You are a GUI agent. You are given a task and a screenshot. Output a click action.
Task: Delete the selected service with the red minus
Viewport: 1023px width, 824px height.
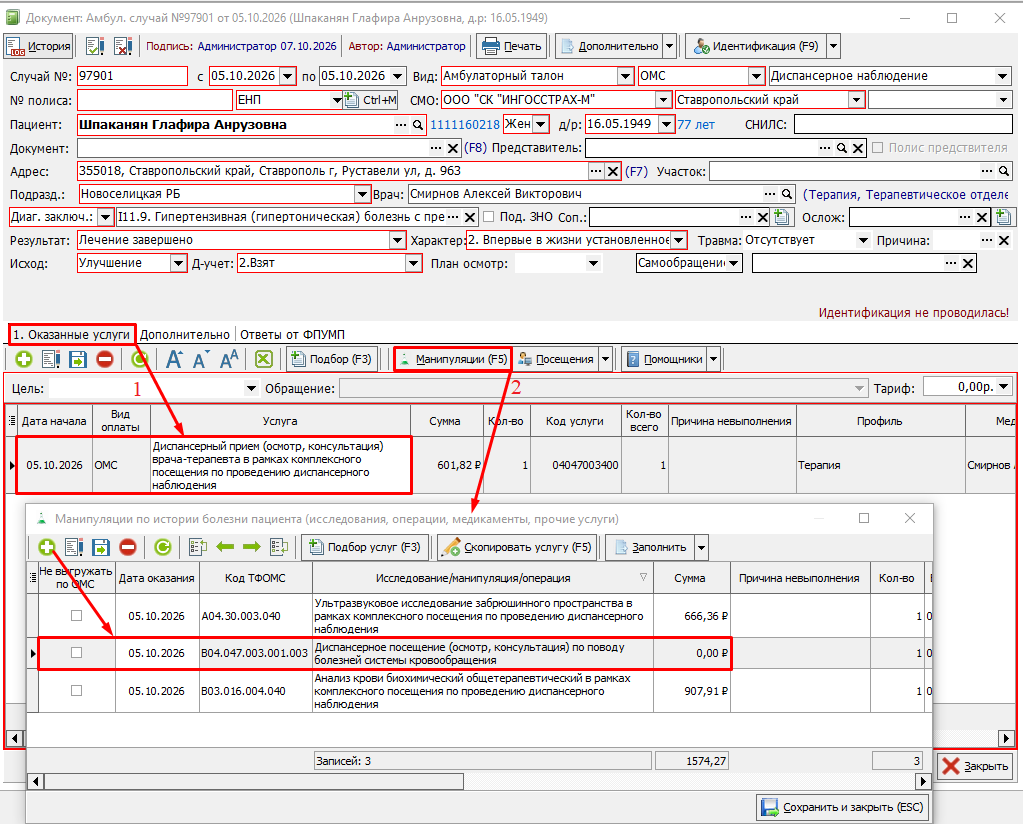(105, 359)
